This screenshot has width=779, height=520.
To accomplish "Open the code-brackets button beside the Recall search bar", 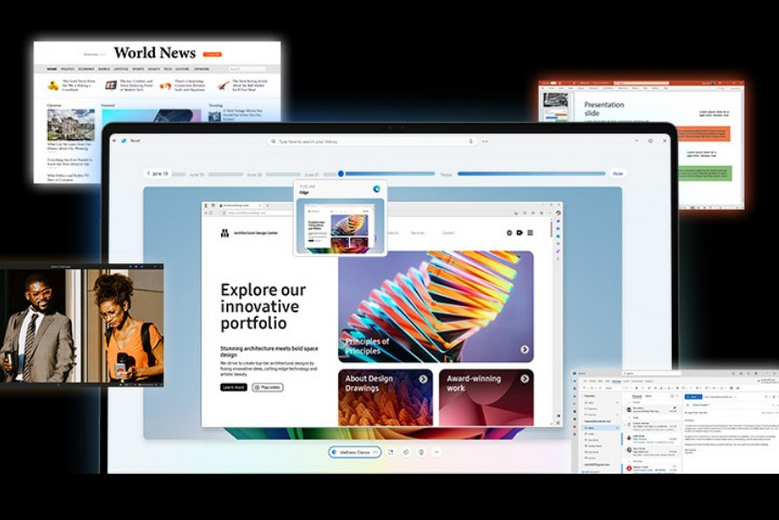I will click(x=485, y=142).
